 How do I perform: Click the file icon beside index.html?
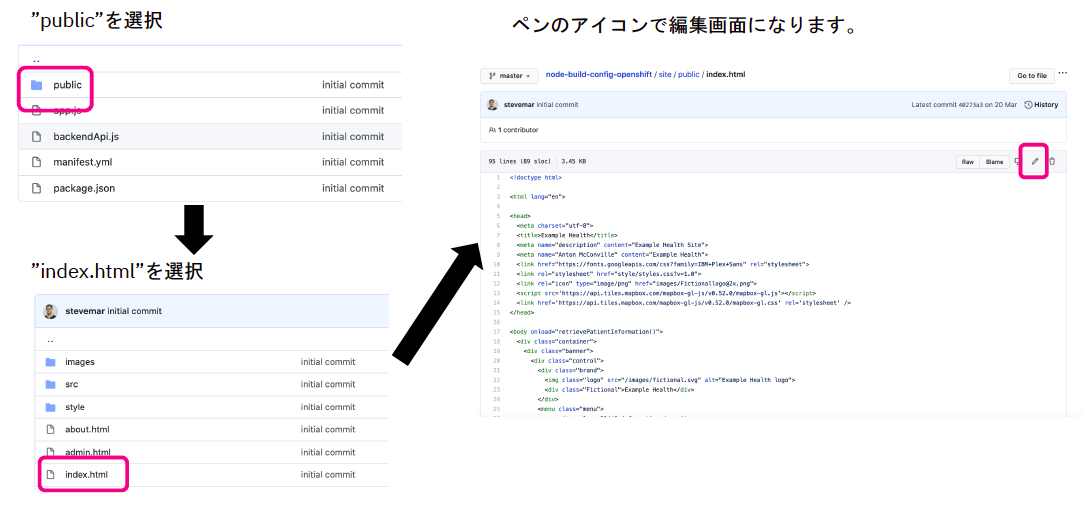pos(50,475)
